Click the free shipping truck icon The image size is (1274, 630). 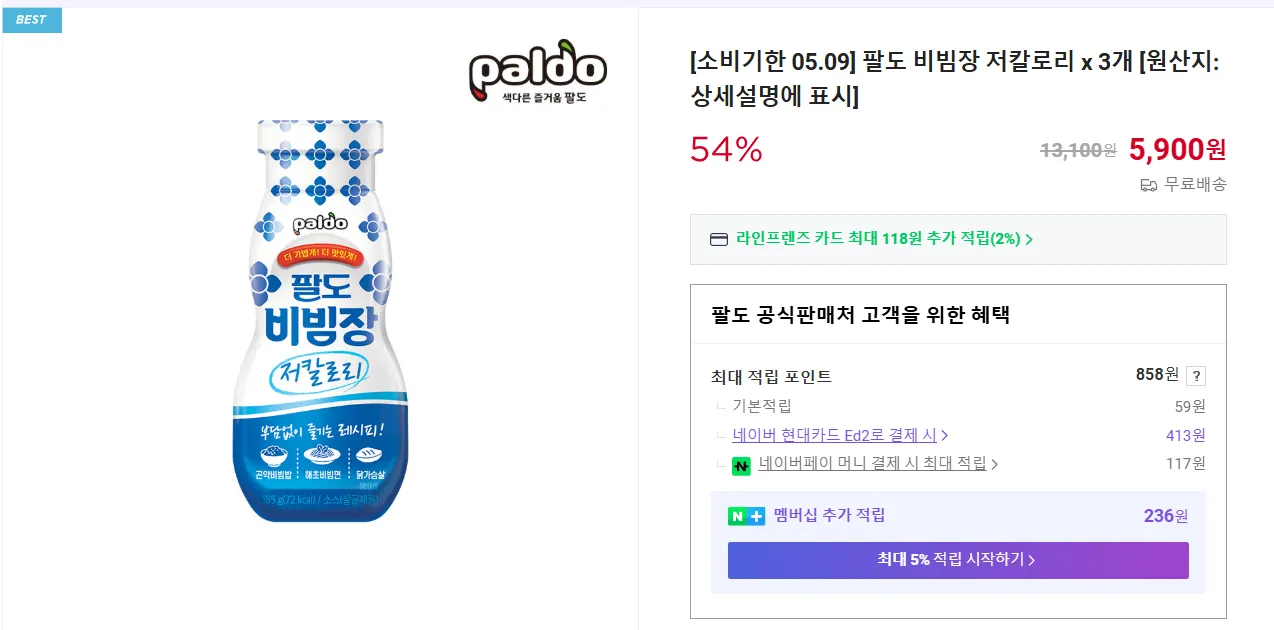coord(1149,185)
